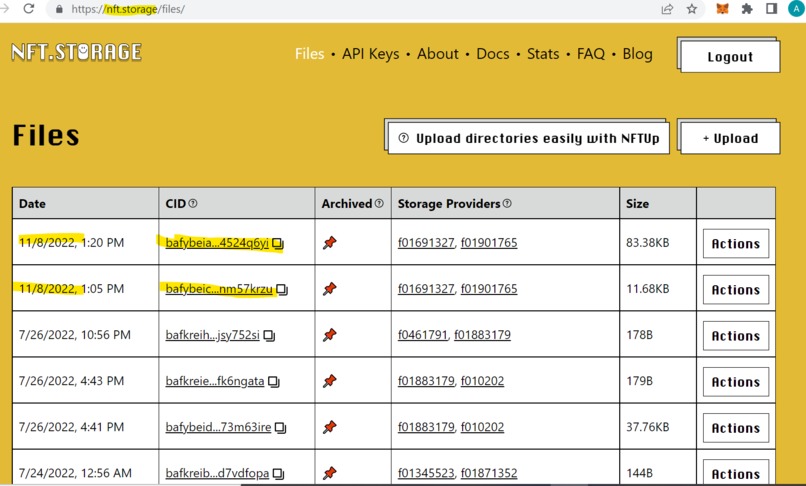Share this page via the share icon

click(667, 9)
